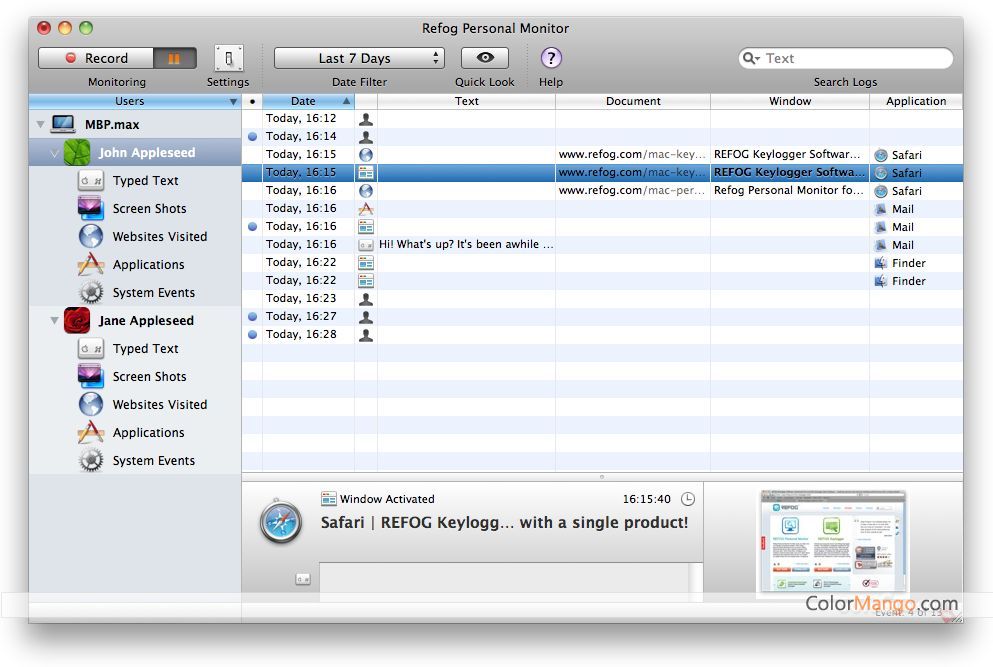The image size is (993, 667).
Task: Open Jane's Applications log
Action: [148, 433]
